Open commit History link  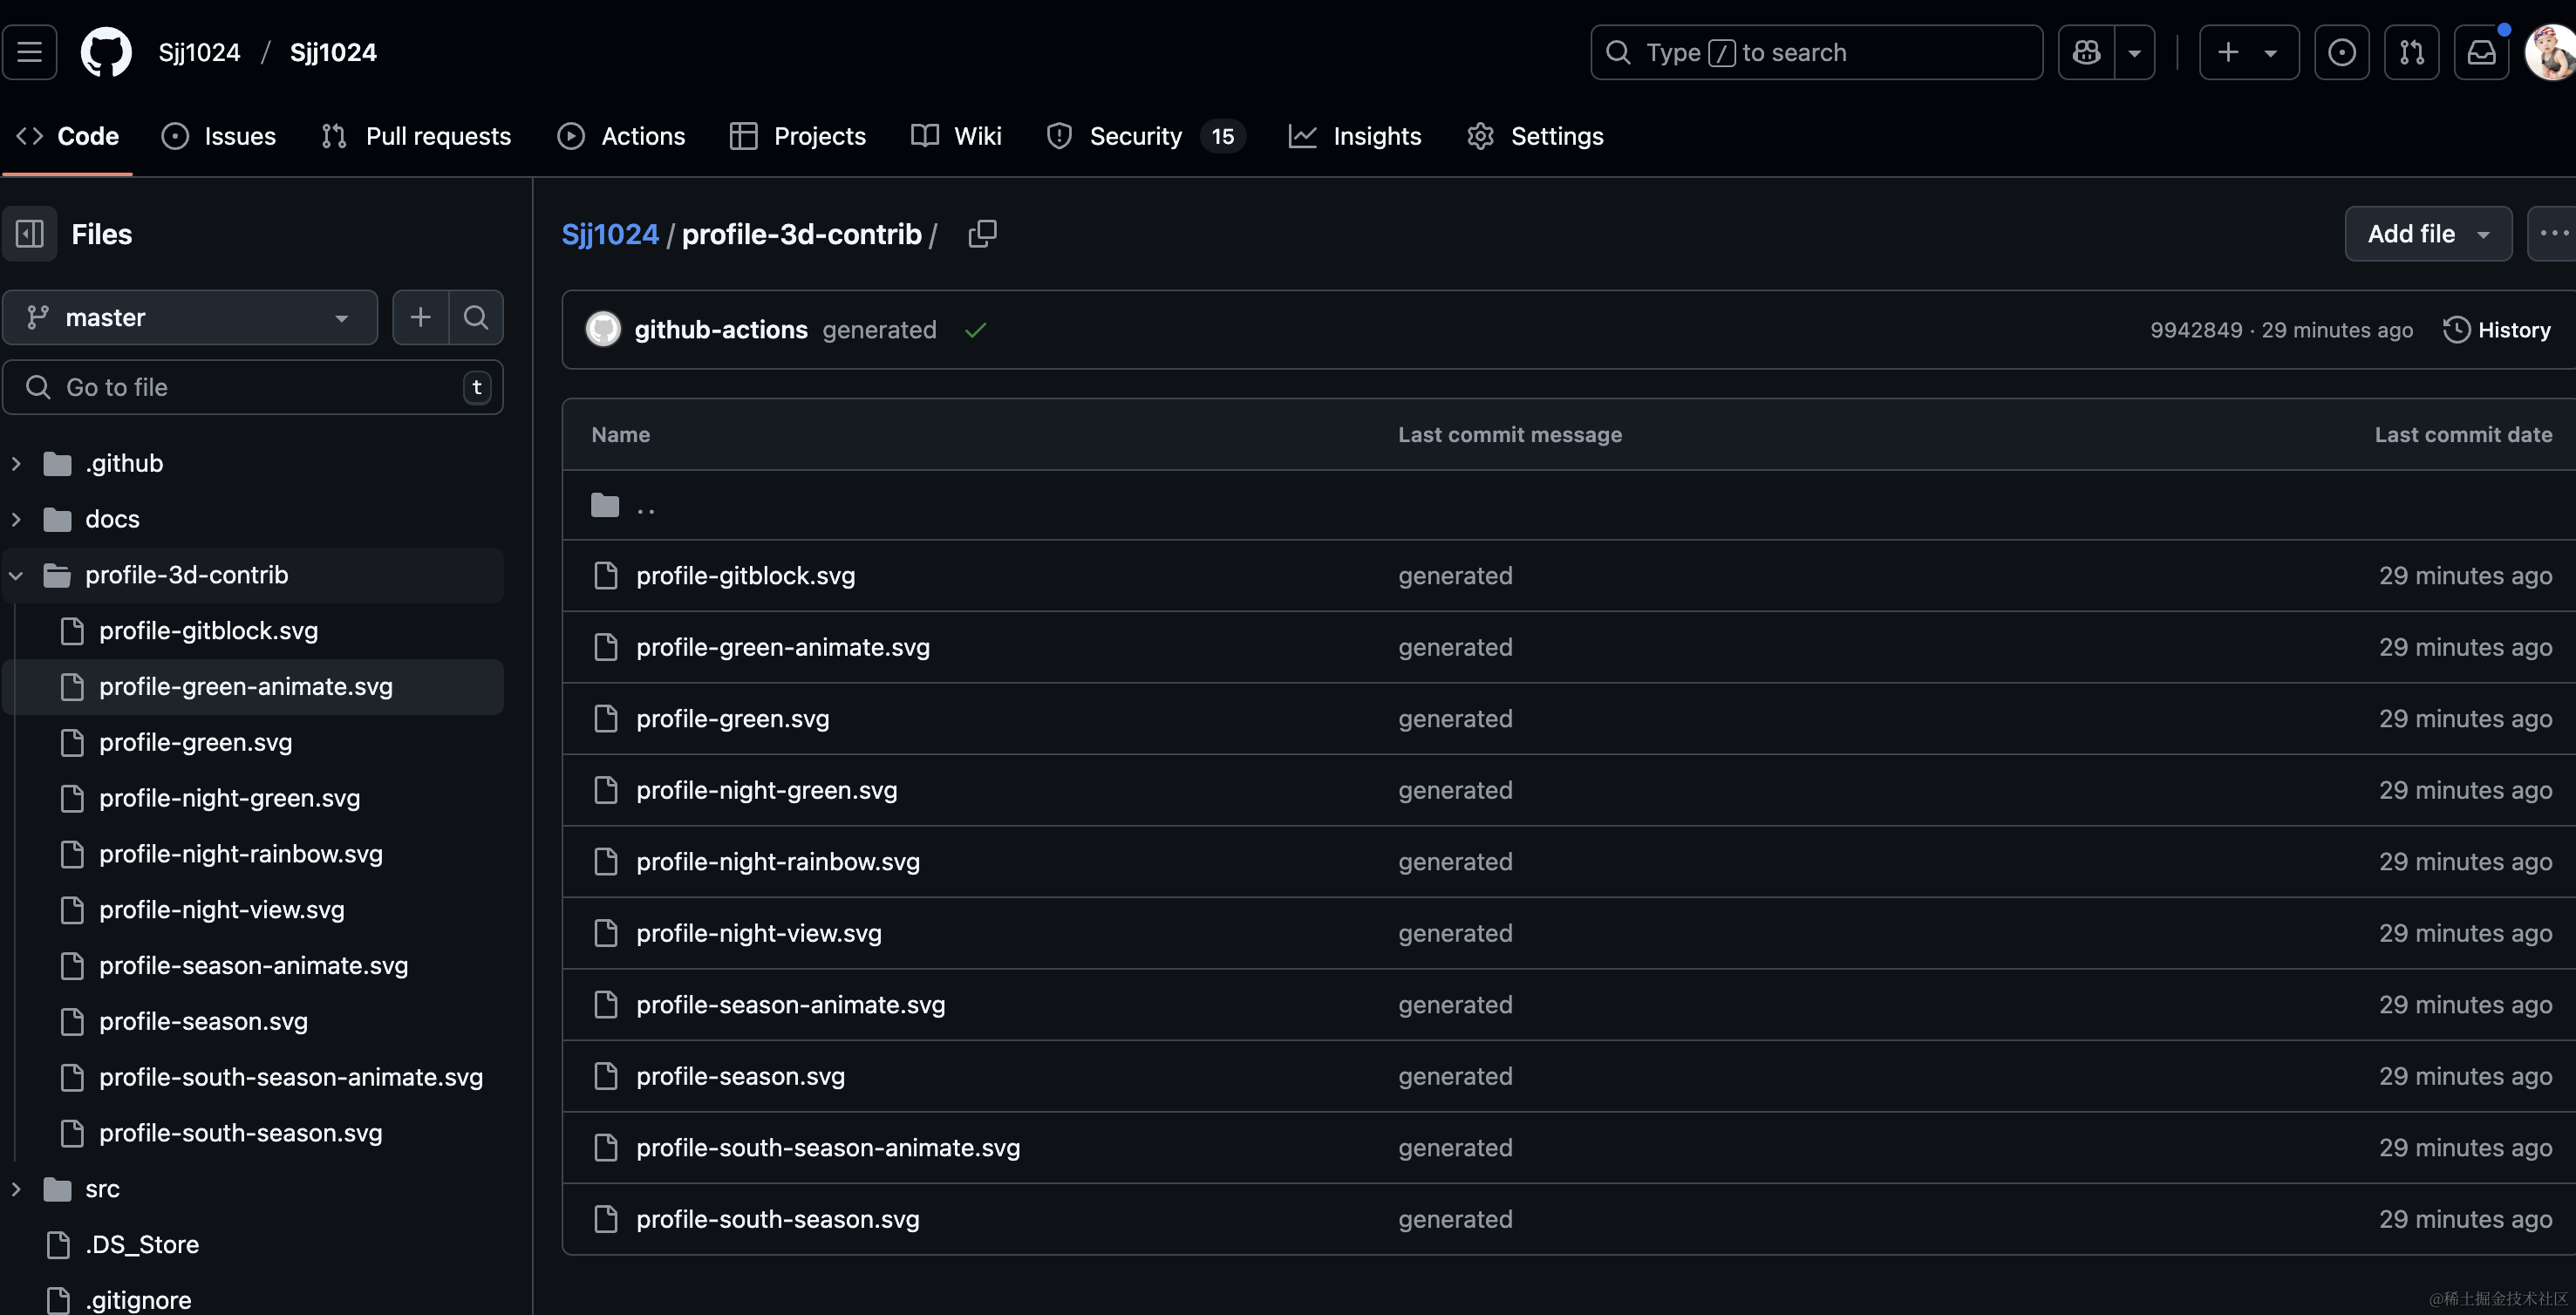click(2496, 330)
